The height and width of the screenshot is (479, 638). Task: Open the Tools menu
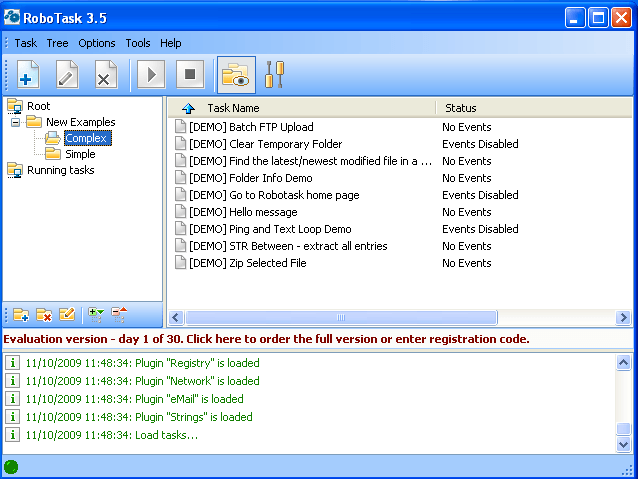tap(138, 43)
